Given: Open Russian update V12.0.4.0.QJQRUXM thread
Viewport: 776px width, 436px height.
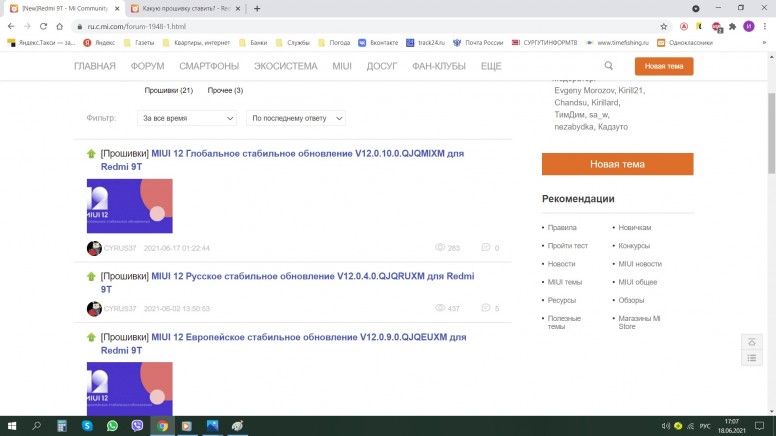Looking at the screenshot, I should pos(287,283).
